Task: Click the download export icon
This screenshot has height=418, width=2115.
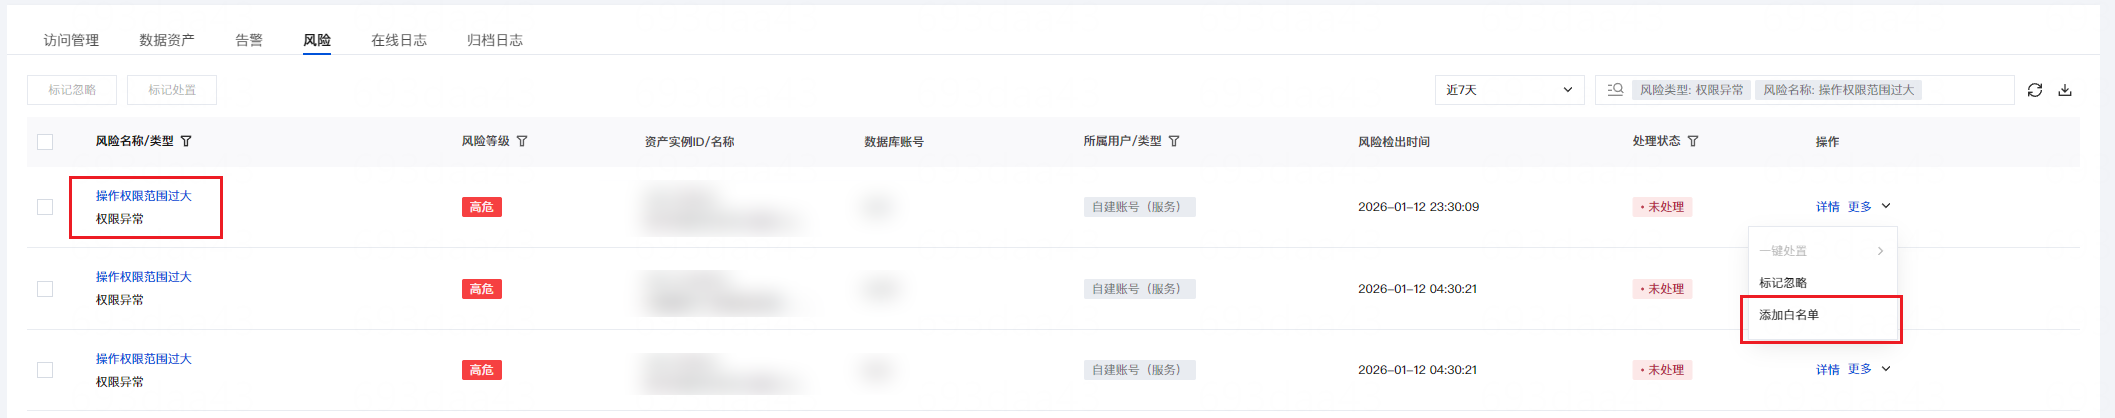Action: tap(2065, 90)
